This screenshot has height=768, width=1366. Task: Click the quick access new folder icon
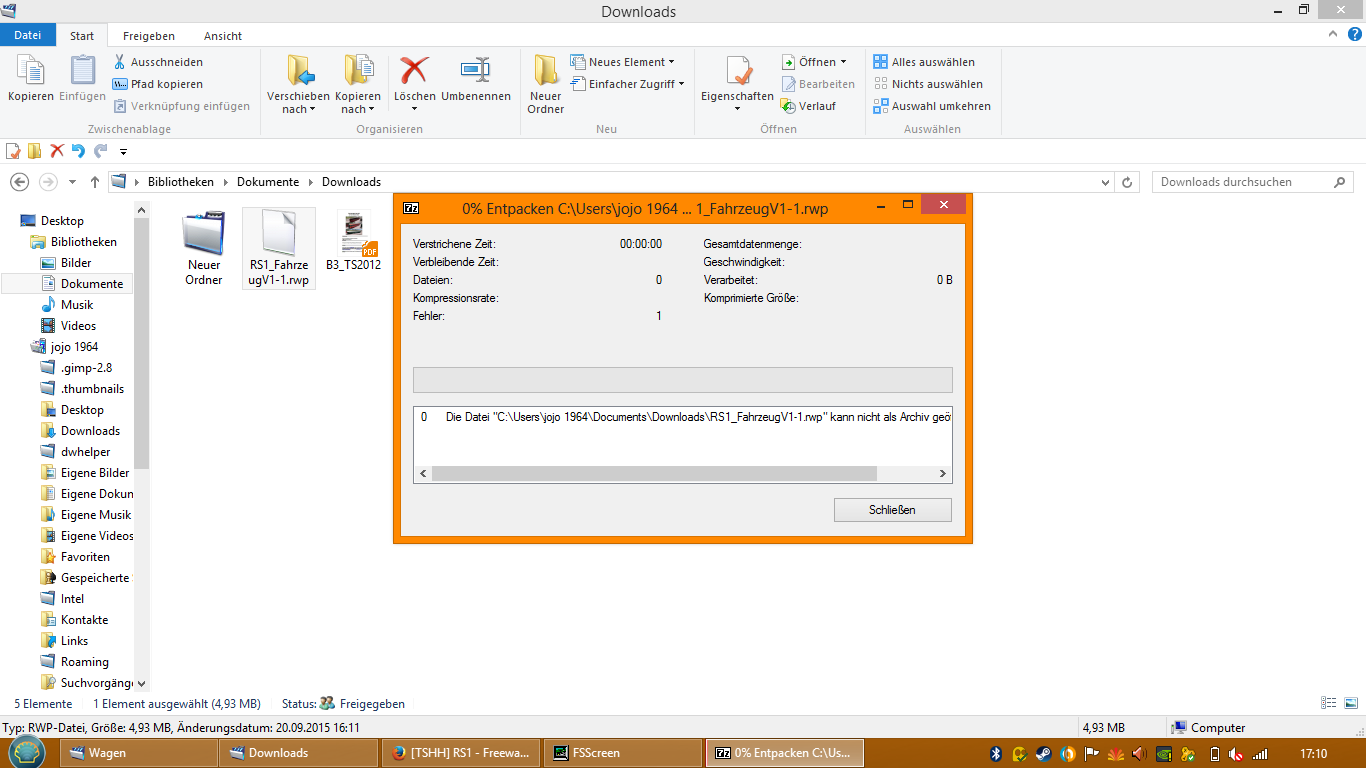[35, 151]
